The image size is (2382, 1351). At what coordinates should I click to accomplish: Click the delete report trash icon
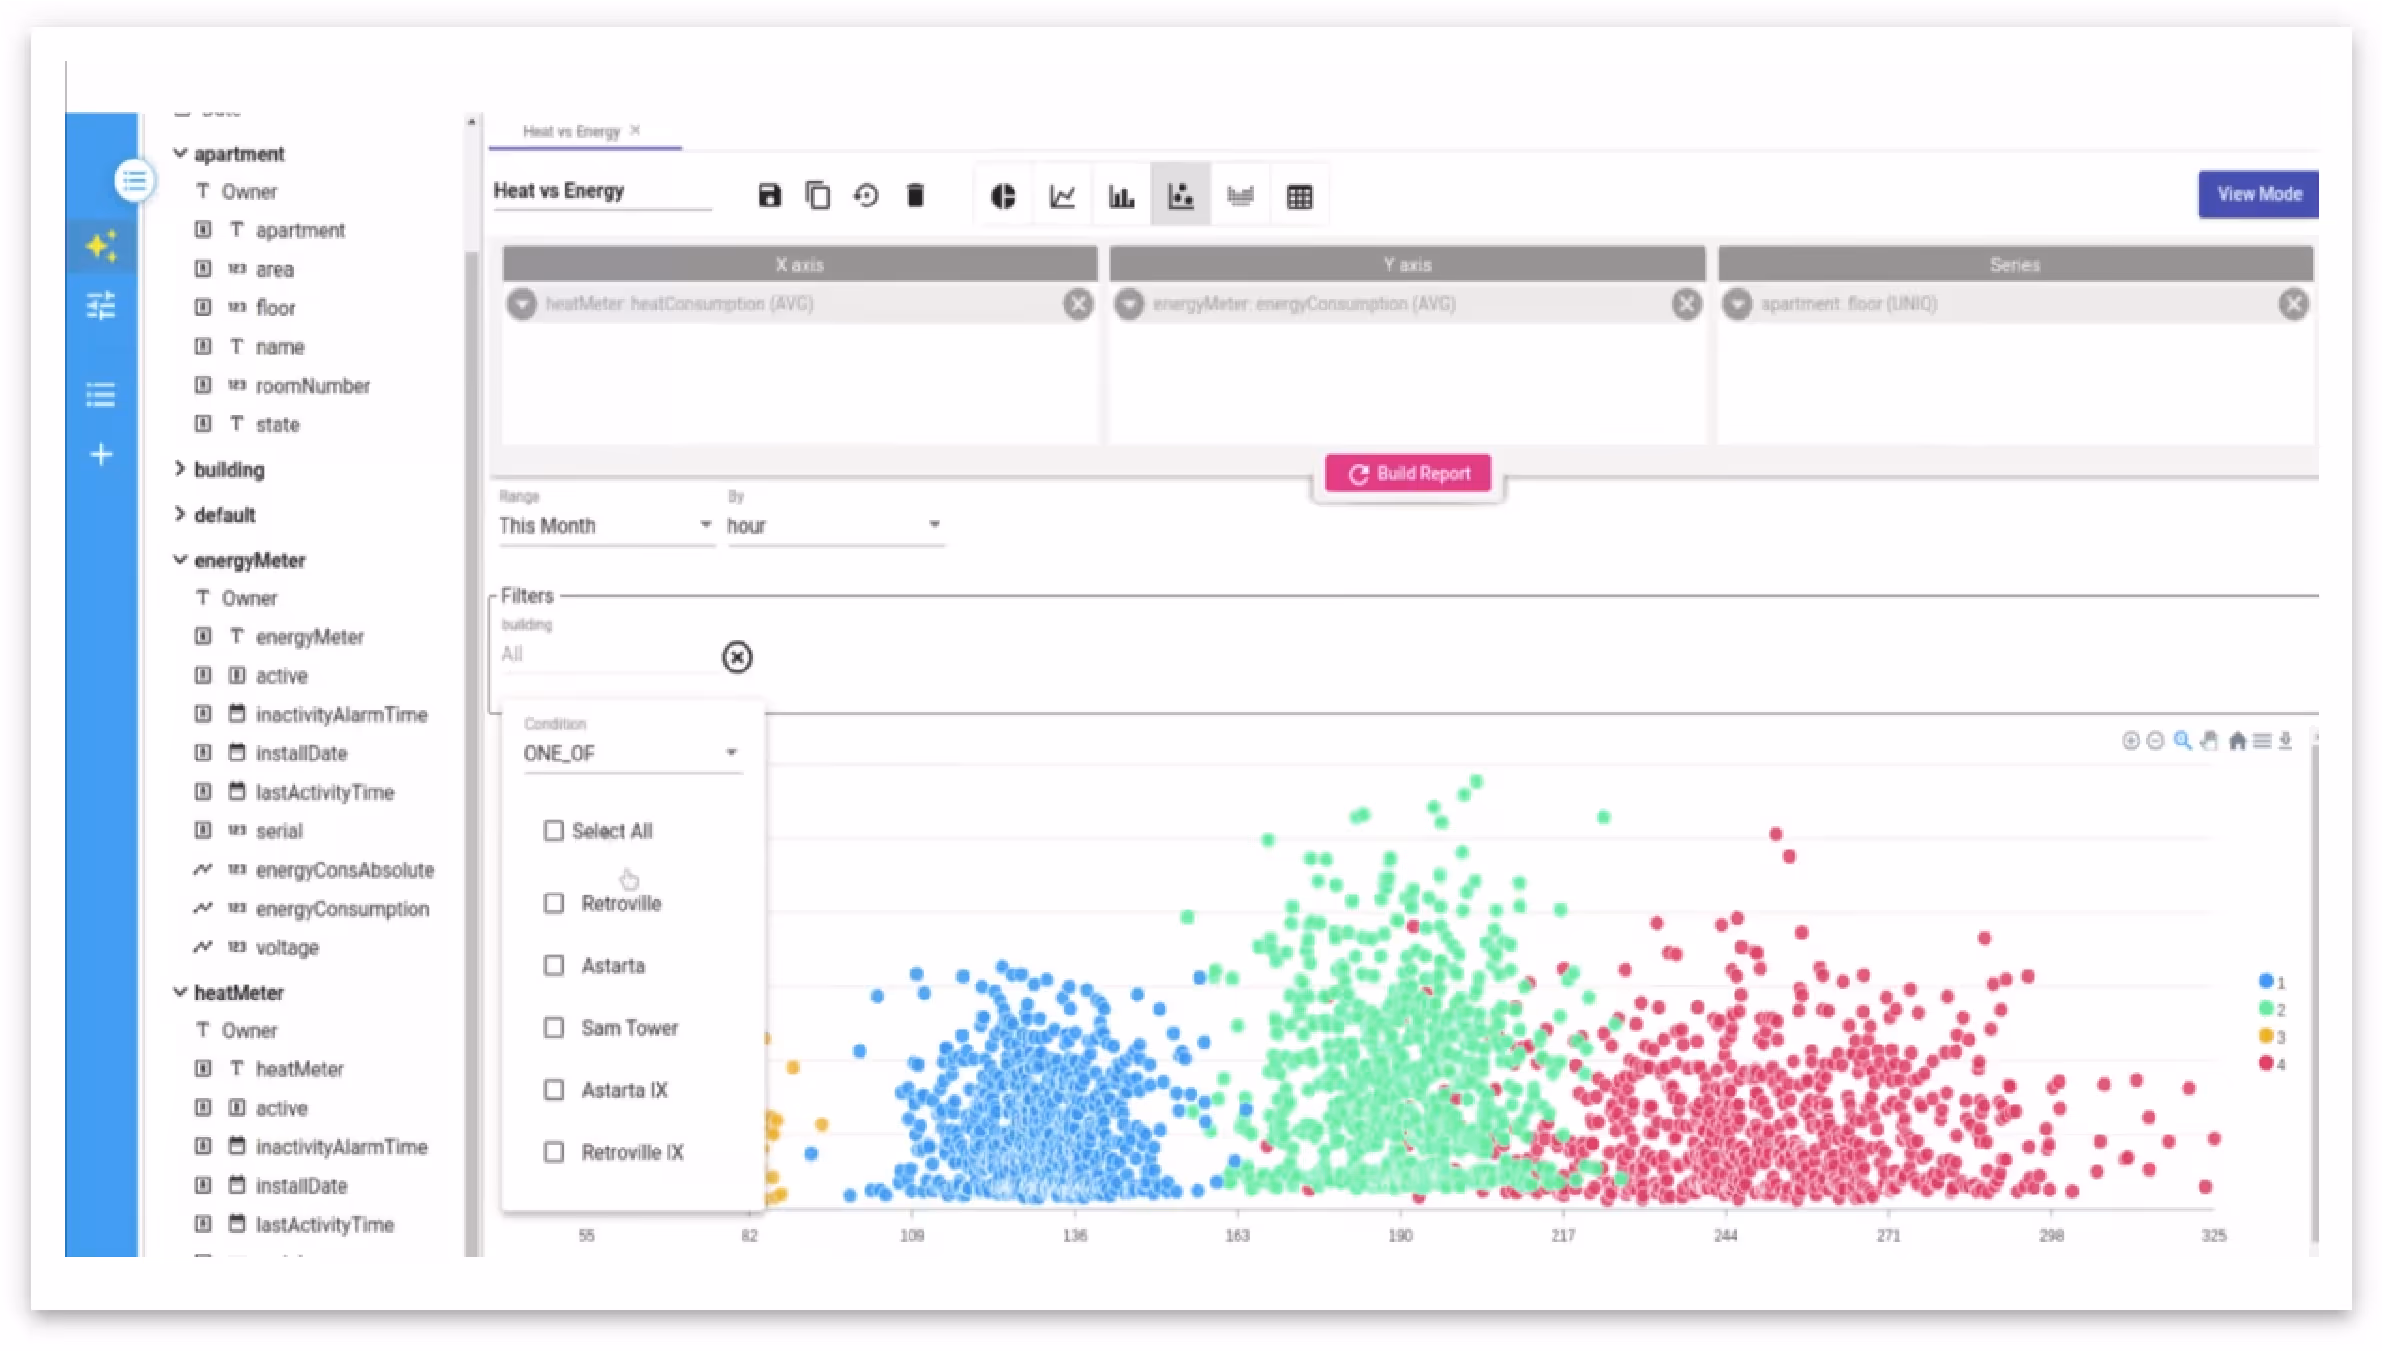pos(914,195)
